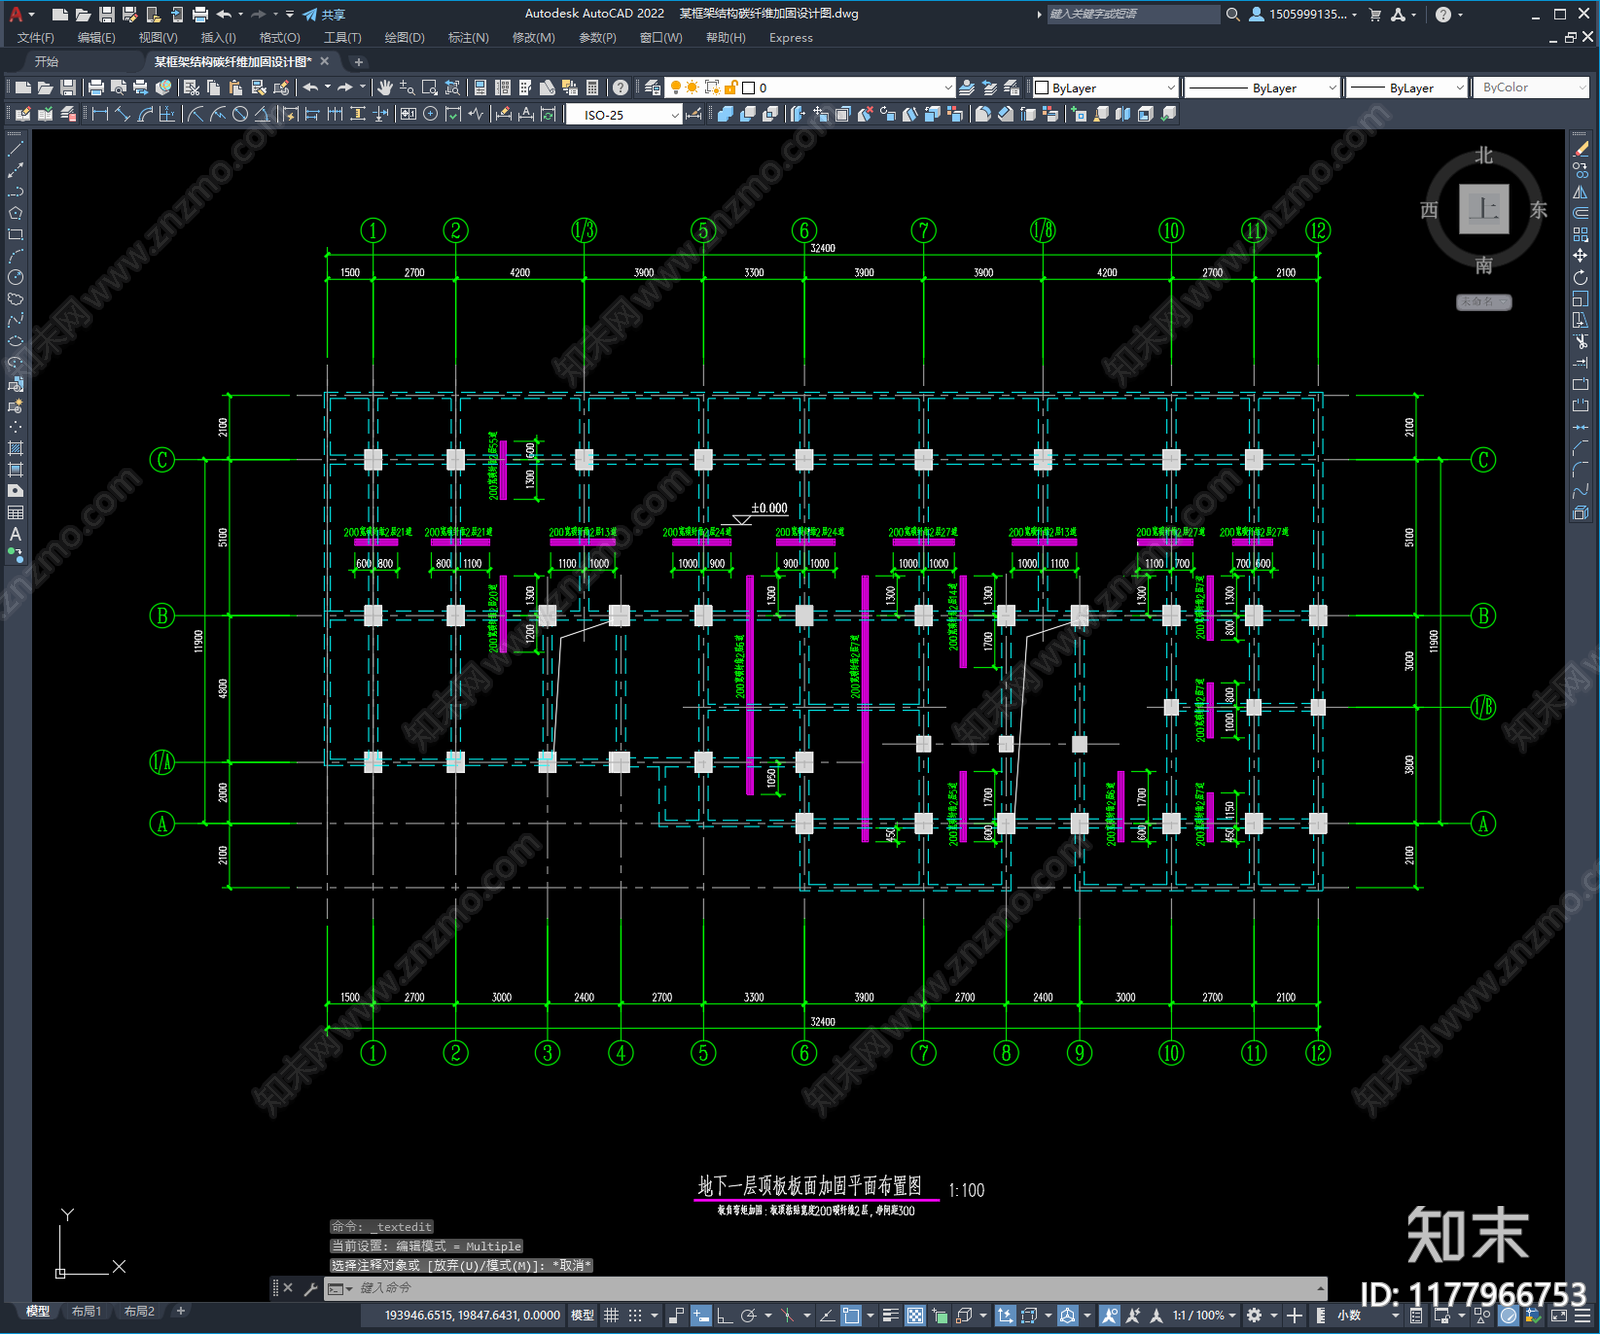
Task: Open the ByLayer color dropdown
Action: [1105, 88]
